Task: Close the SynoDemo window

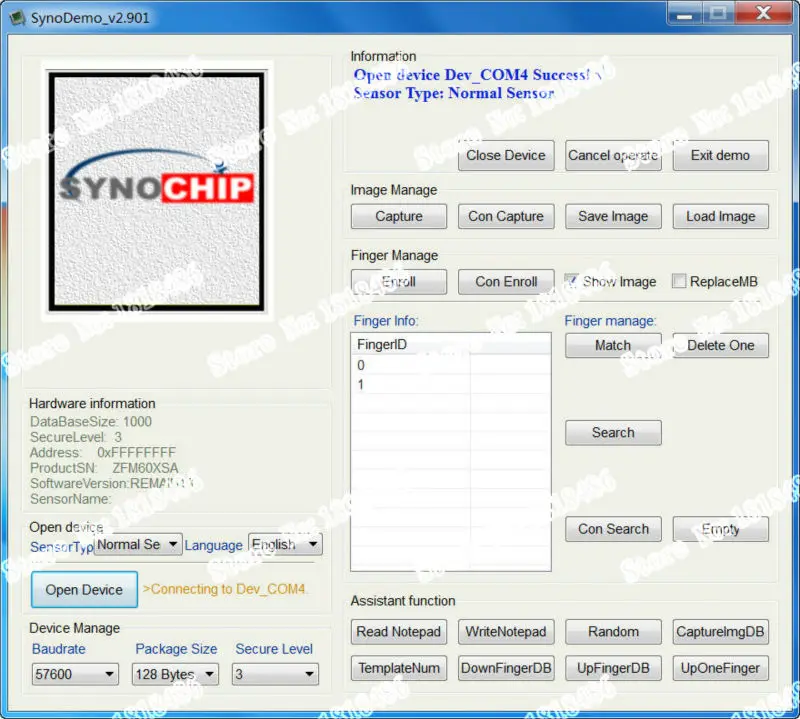Action: [763, 14]
